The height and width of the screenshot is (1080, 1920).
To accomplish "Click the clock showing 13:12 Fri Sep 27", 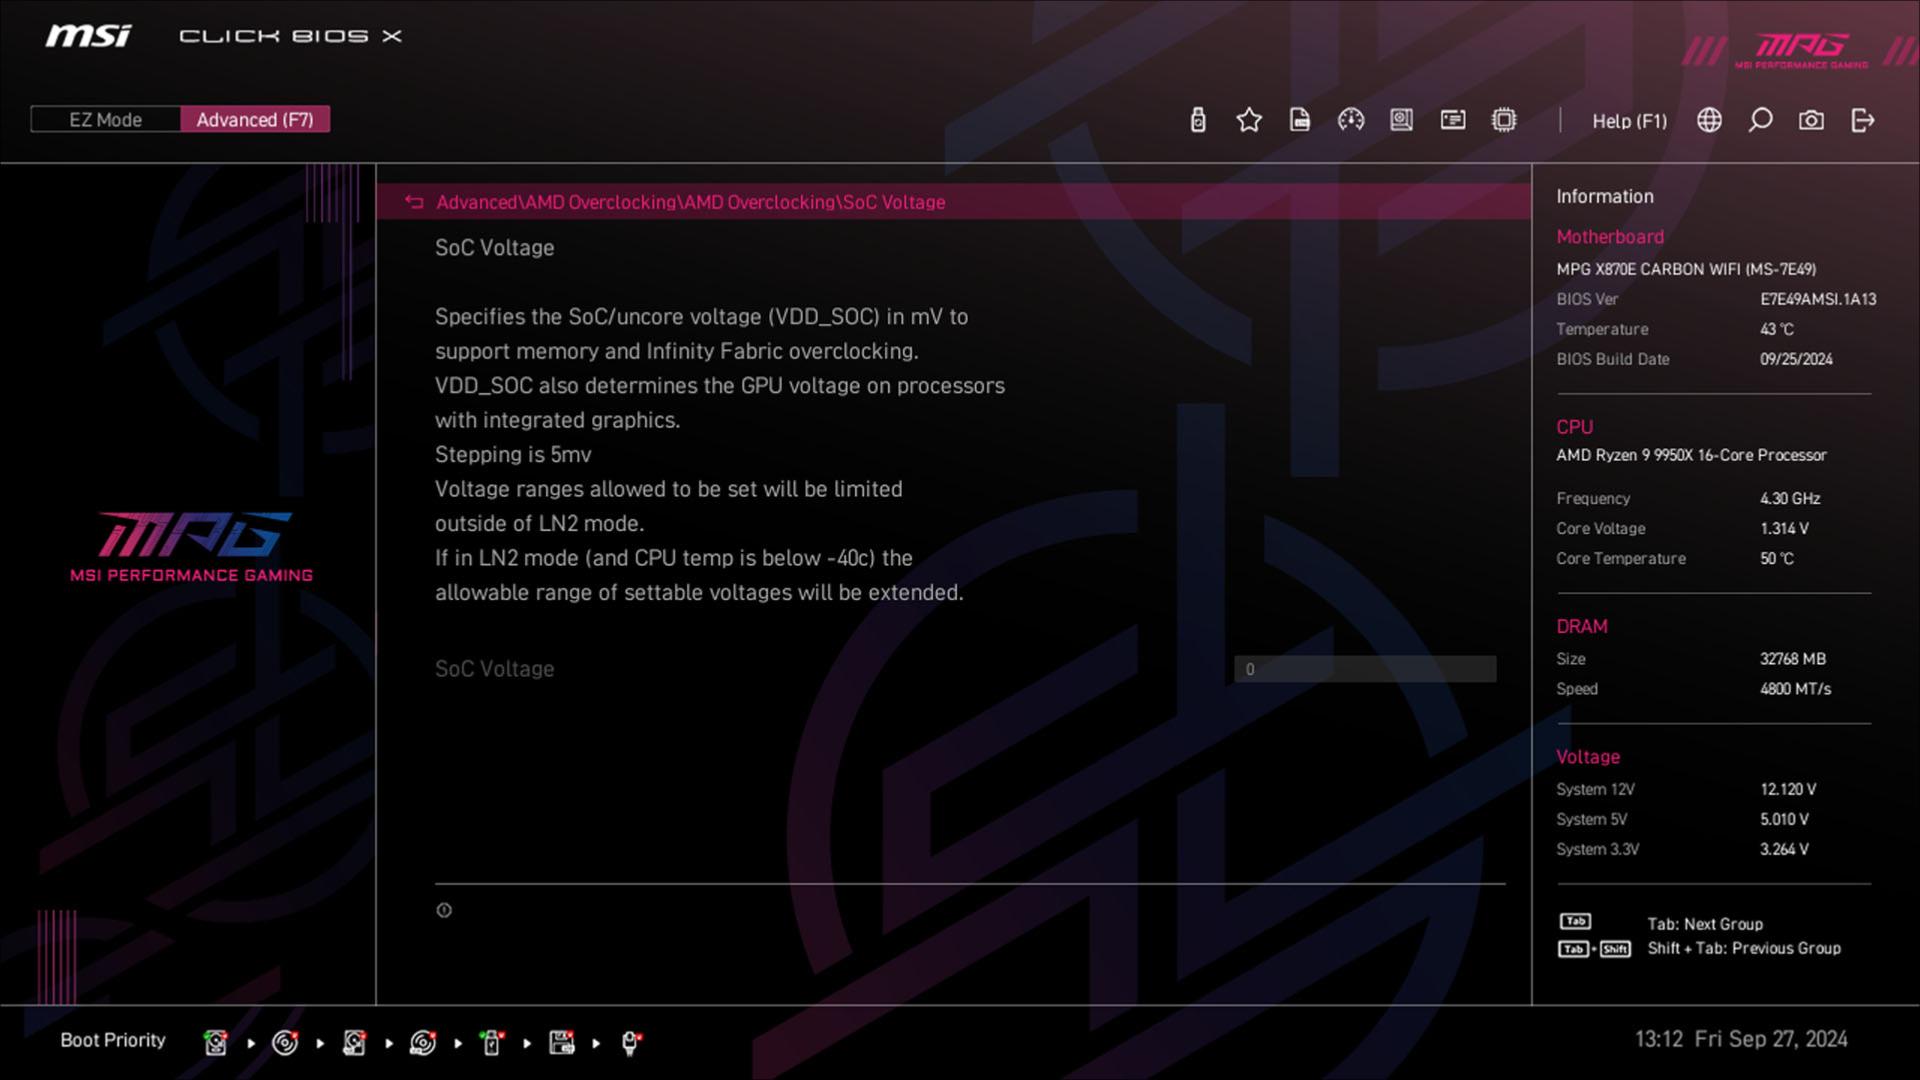I will pos(1741,1039).
